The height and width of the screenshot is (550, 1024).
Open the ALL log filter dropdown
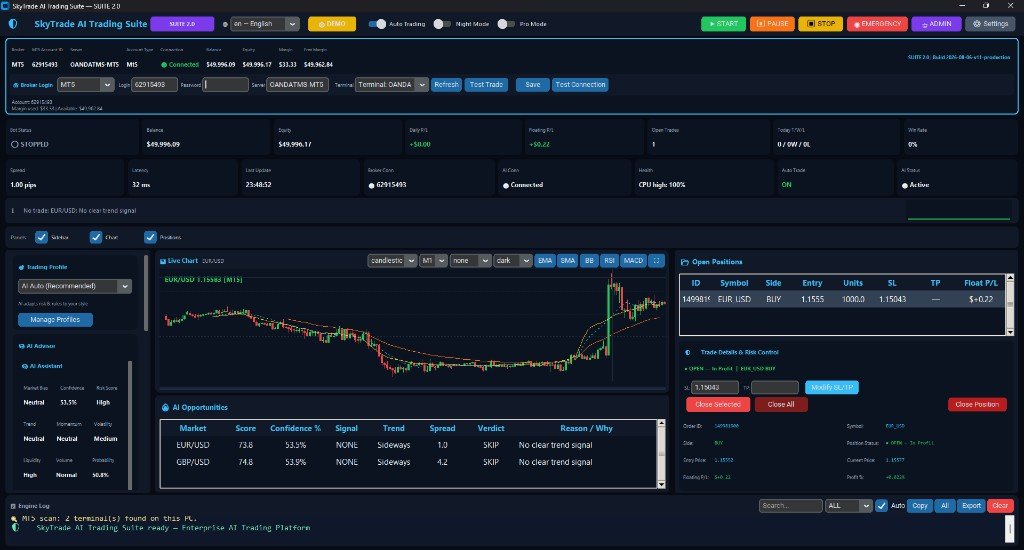848,506
